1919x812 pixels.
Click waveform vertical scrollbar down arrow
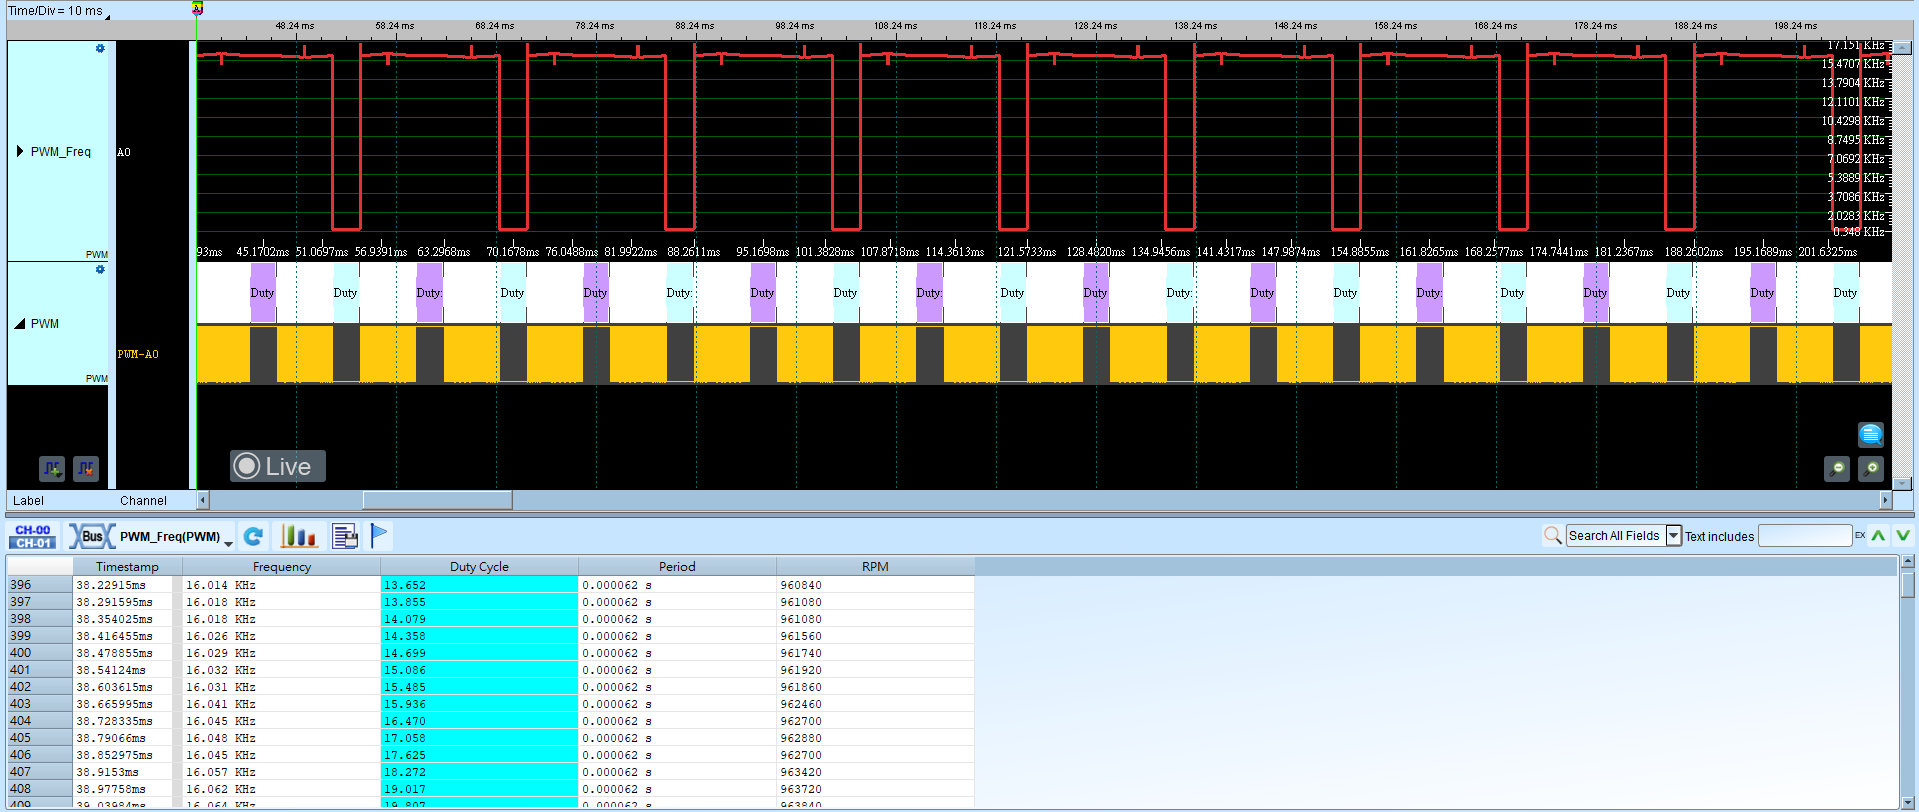[1903, 483]
